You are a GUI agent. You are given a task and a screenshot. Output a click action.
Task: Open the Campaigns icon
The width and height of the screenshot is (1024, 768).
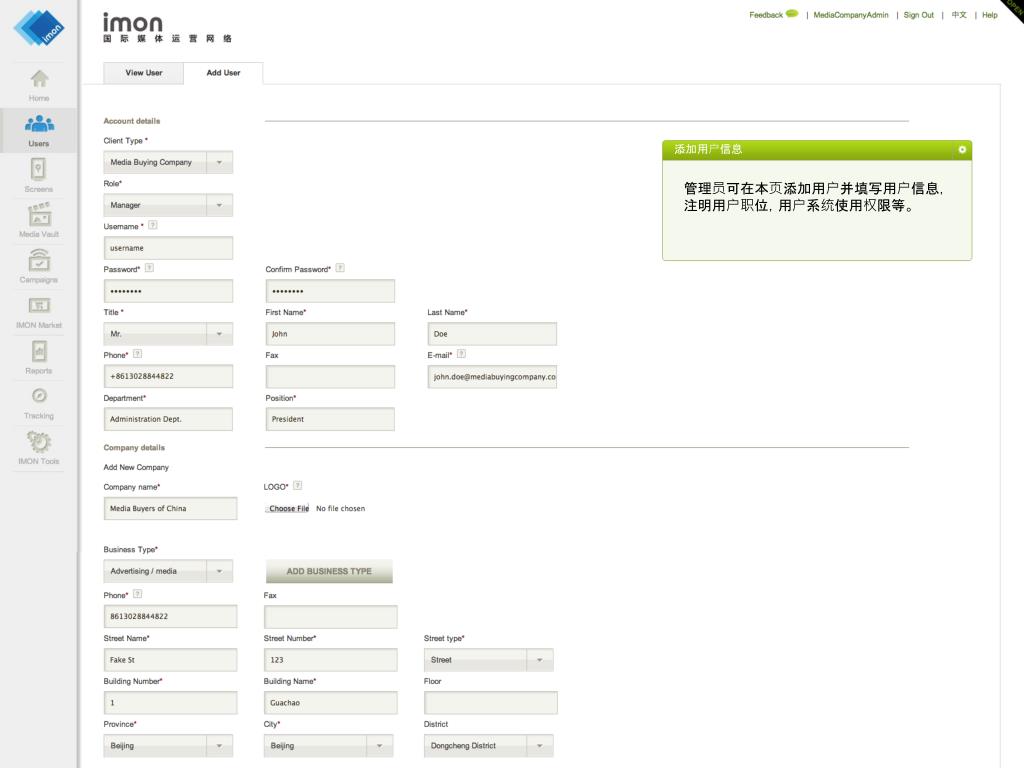click(x=39, y=260)
